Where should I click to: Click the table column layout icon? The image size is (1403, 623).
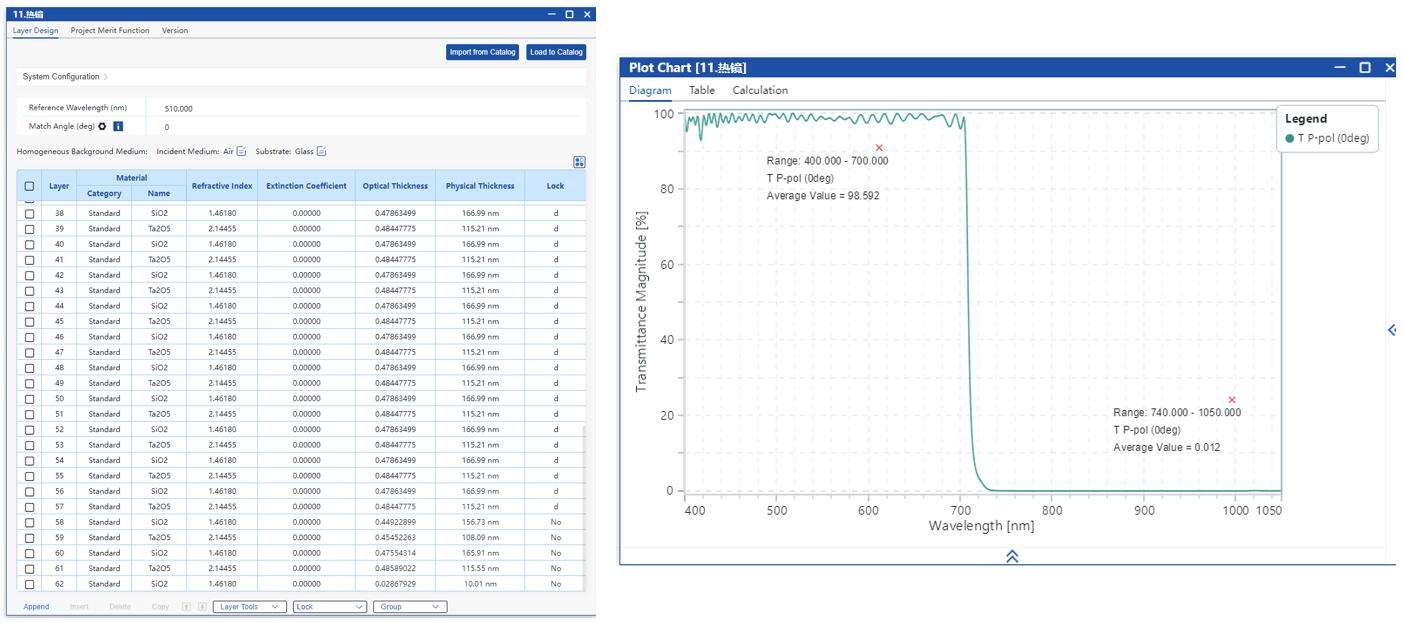579,162
